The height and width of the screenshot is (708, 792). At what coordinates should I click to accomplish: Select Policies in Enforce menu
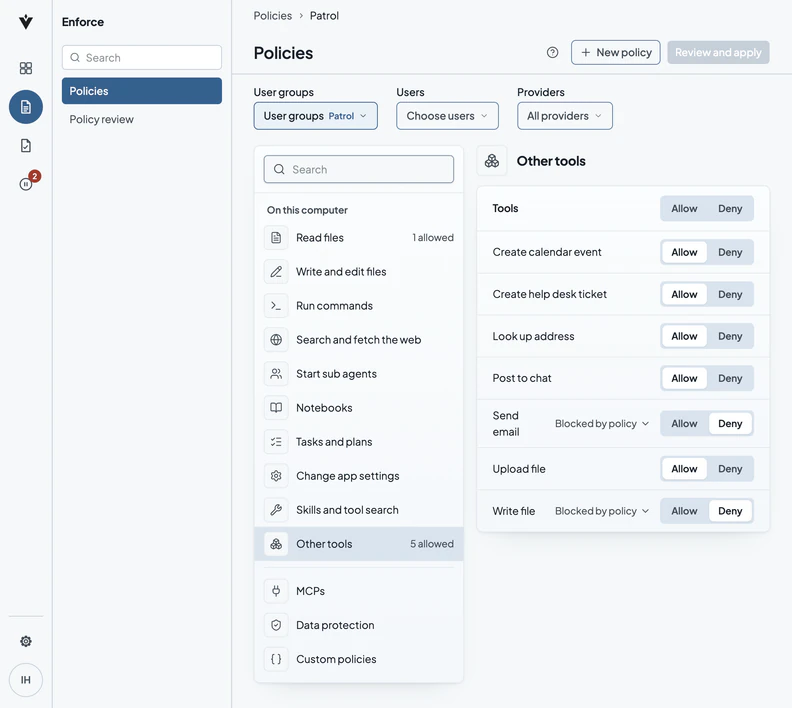tap(142, 91)
